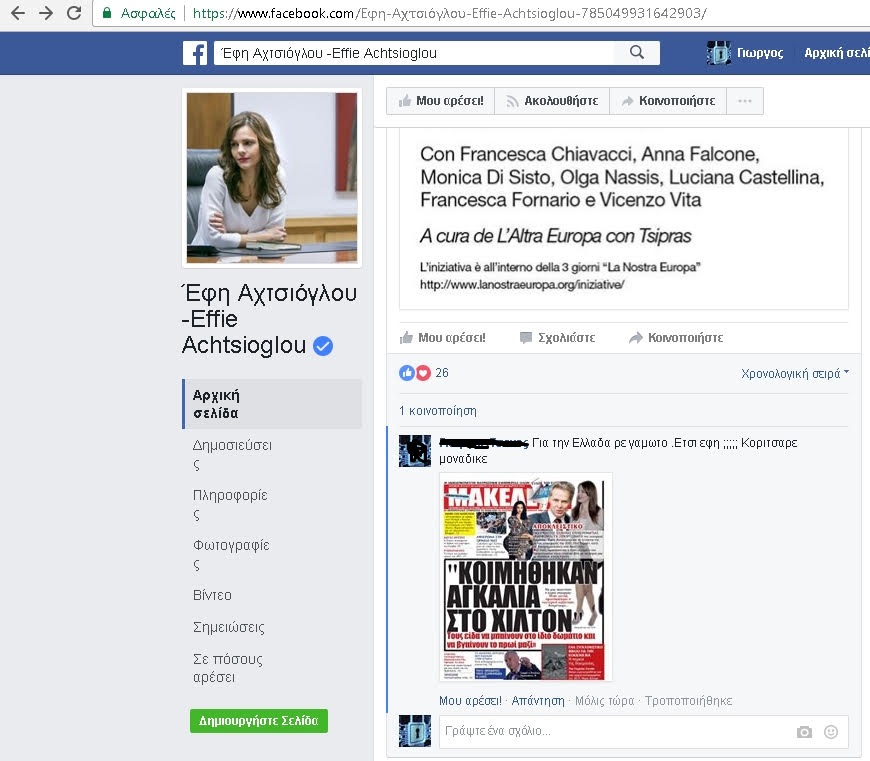
Task: Click the page Μου αρέσει! button
Action: tap(441, 101)
